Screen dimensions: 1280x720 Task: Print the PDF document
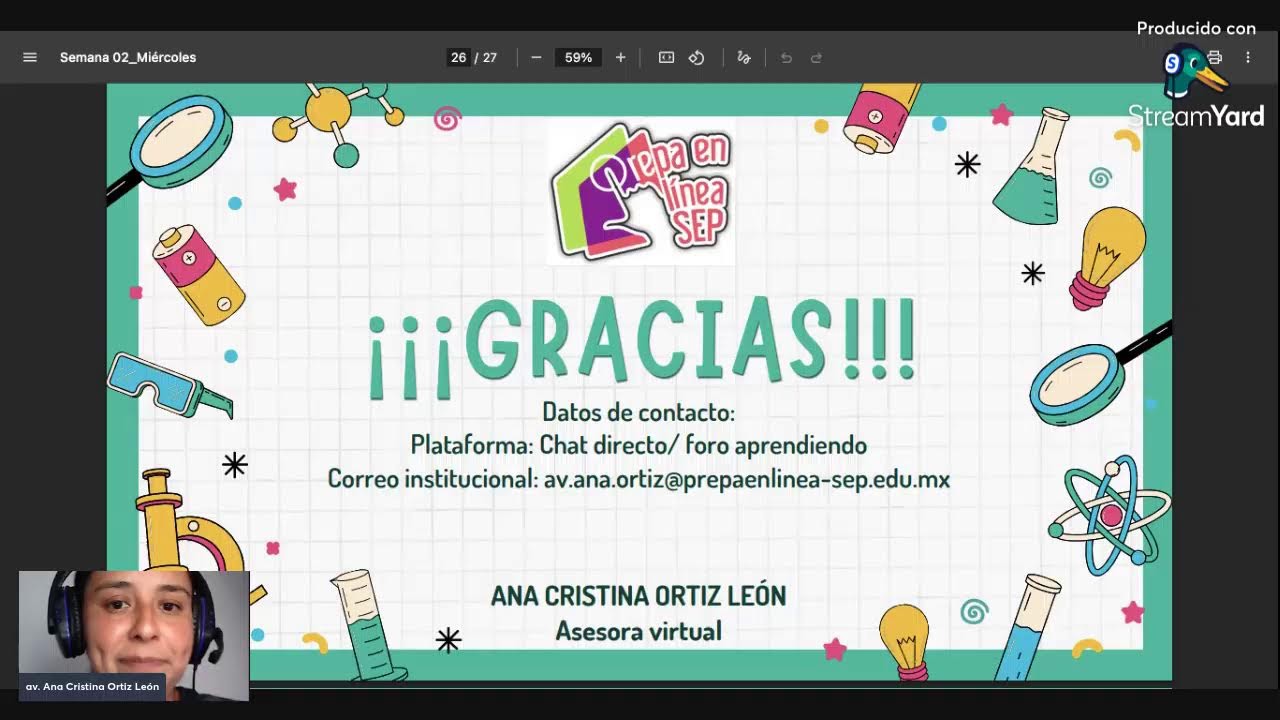click(x=1215, y=58)
